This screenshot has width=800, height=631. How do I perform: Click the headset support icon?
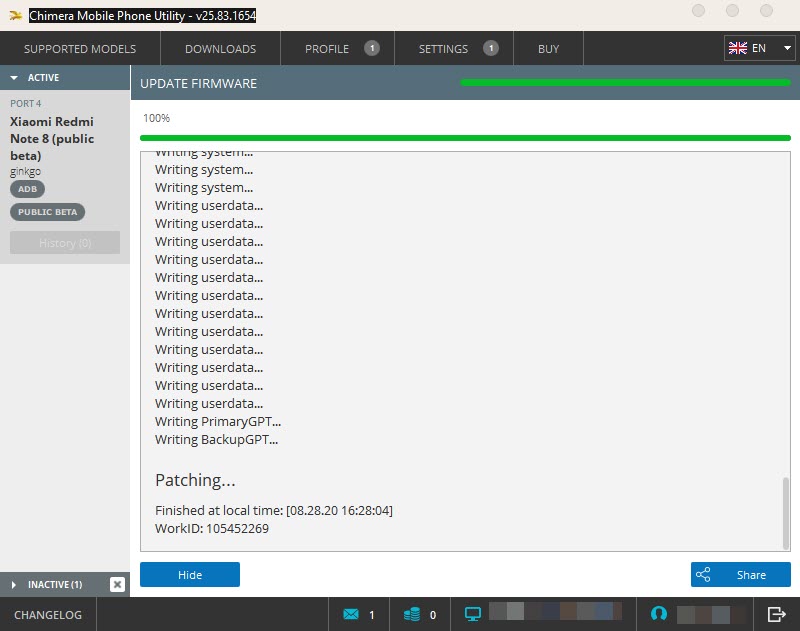[x=659, y=614]
